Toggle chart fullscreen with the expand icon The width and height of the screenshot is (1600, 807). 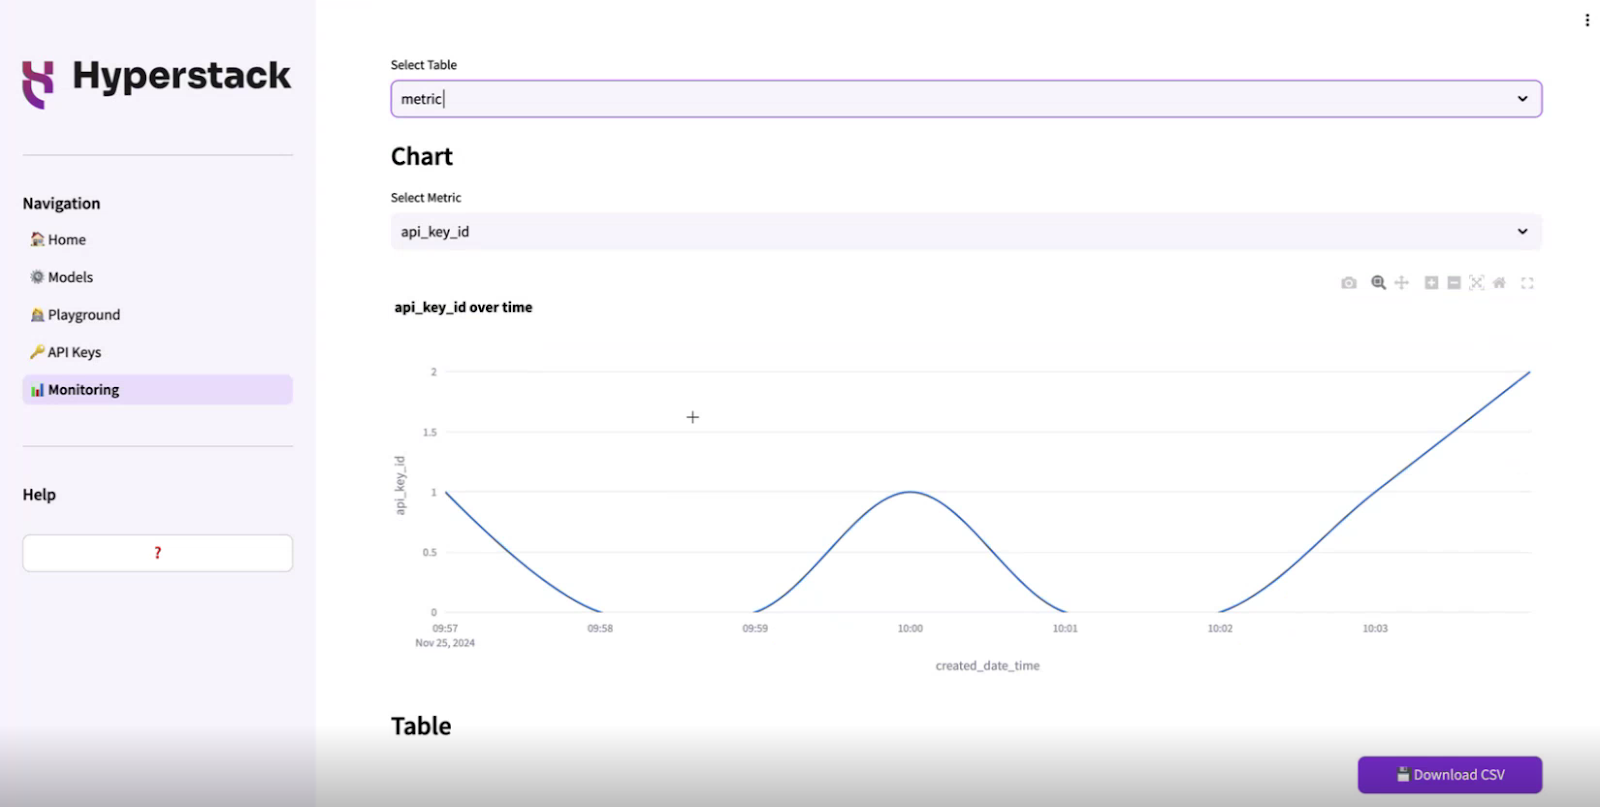click(x=1528, y=283)
